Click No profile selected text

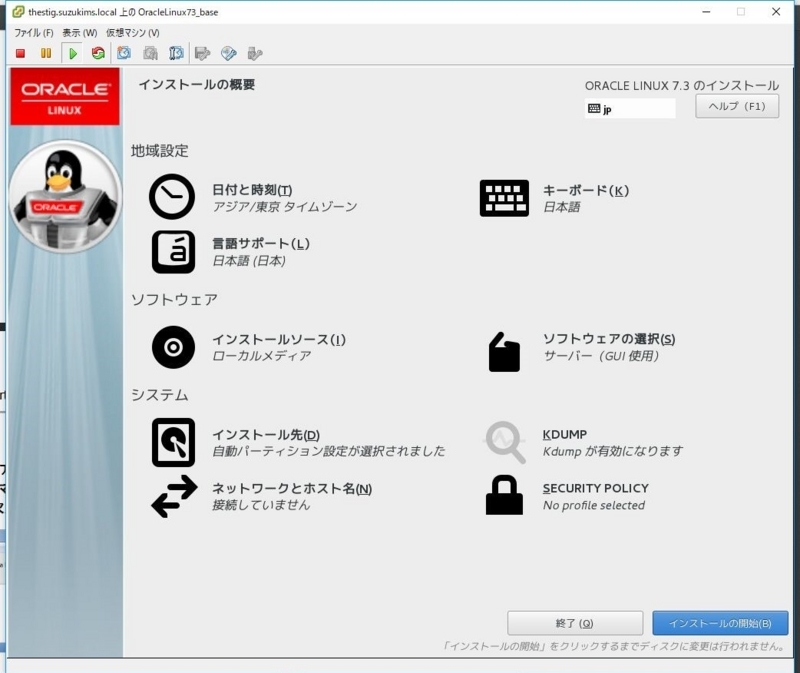pos(594,505)
